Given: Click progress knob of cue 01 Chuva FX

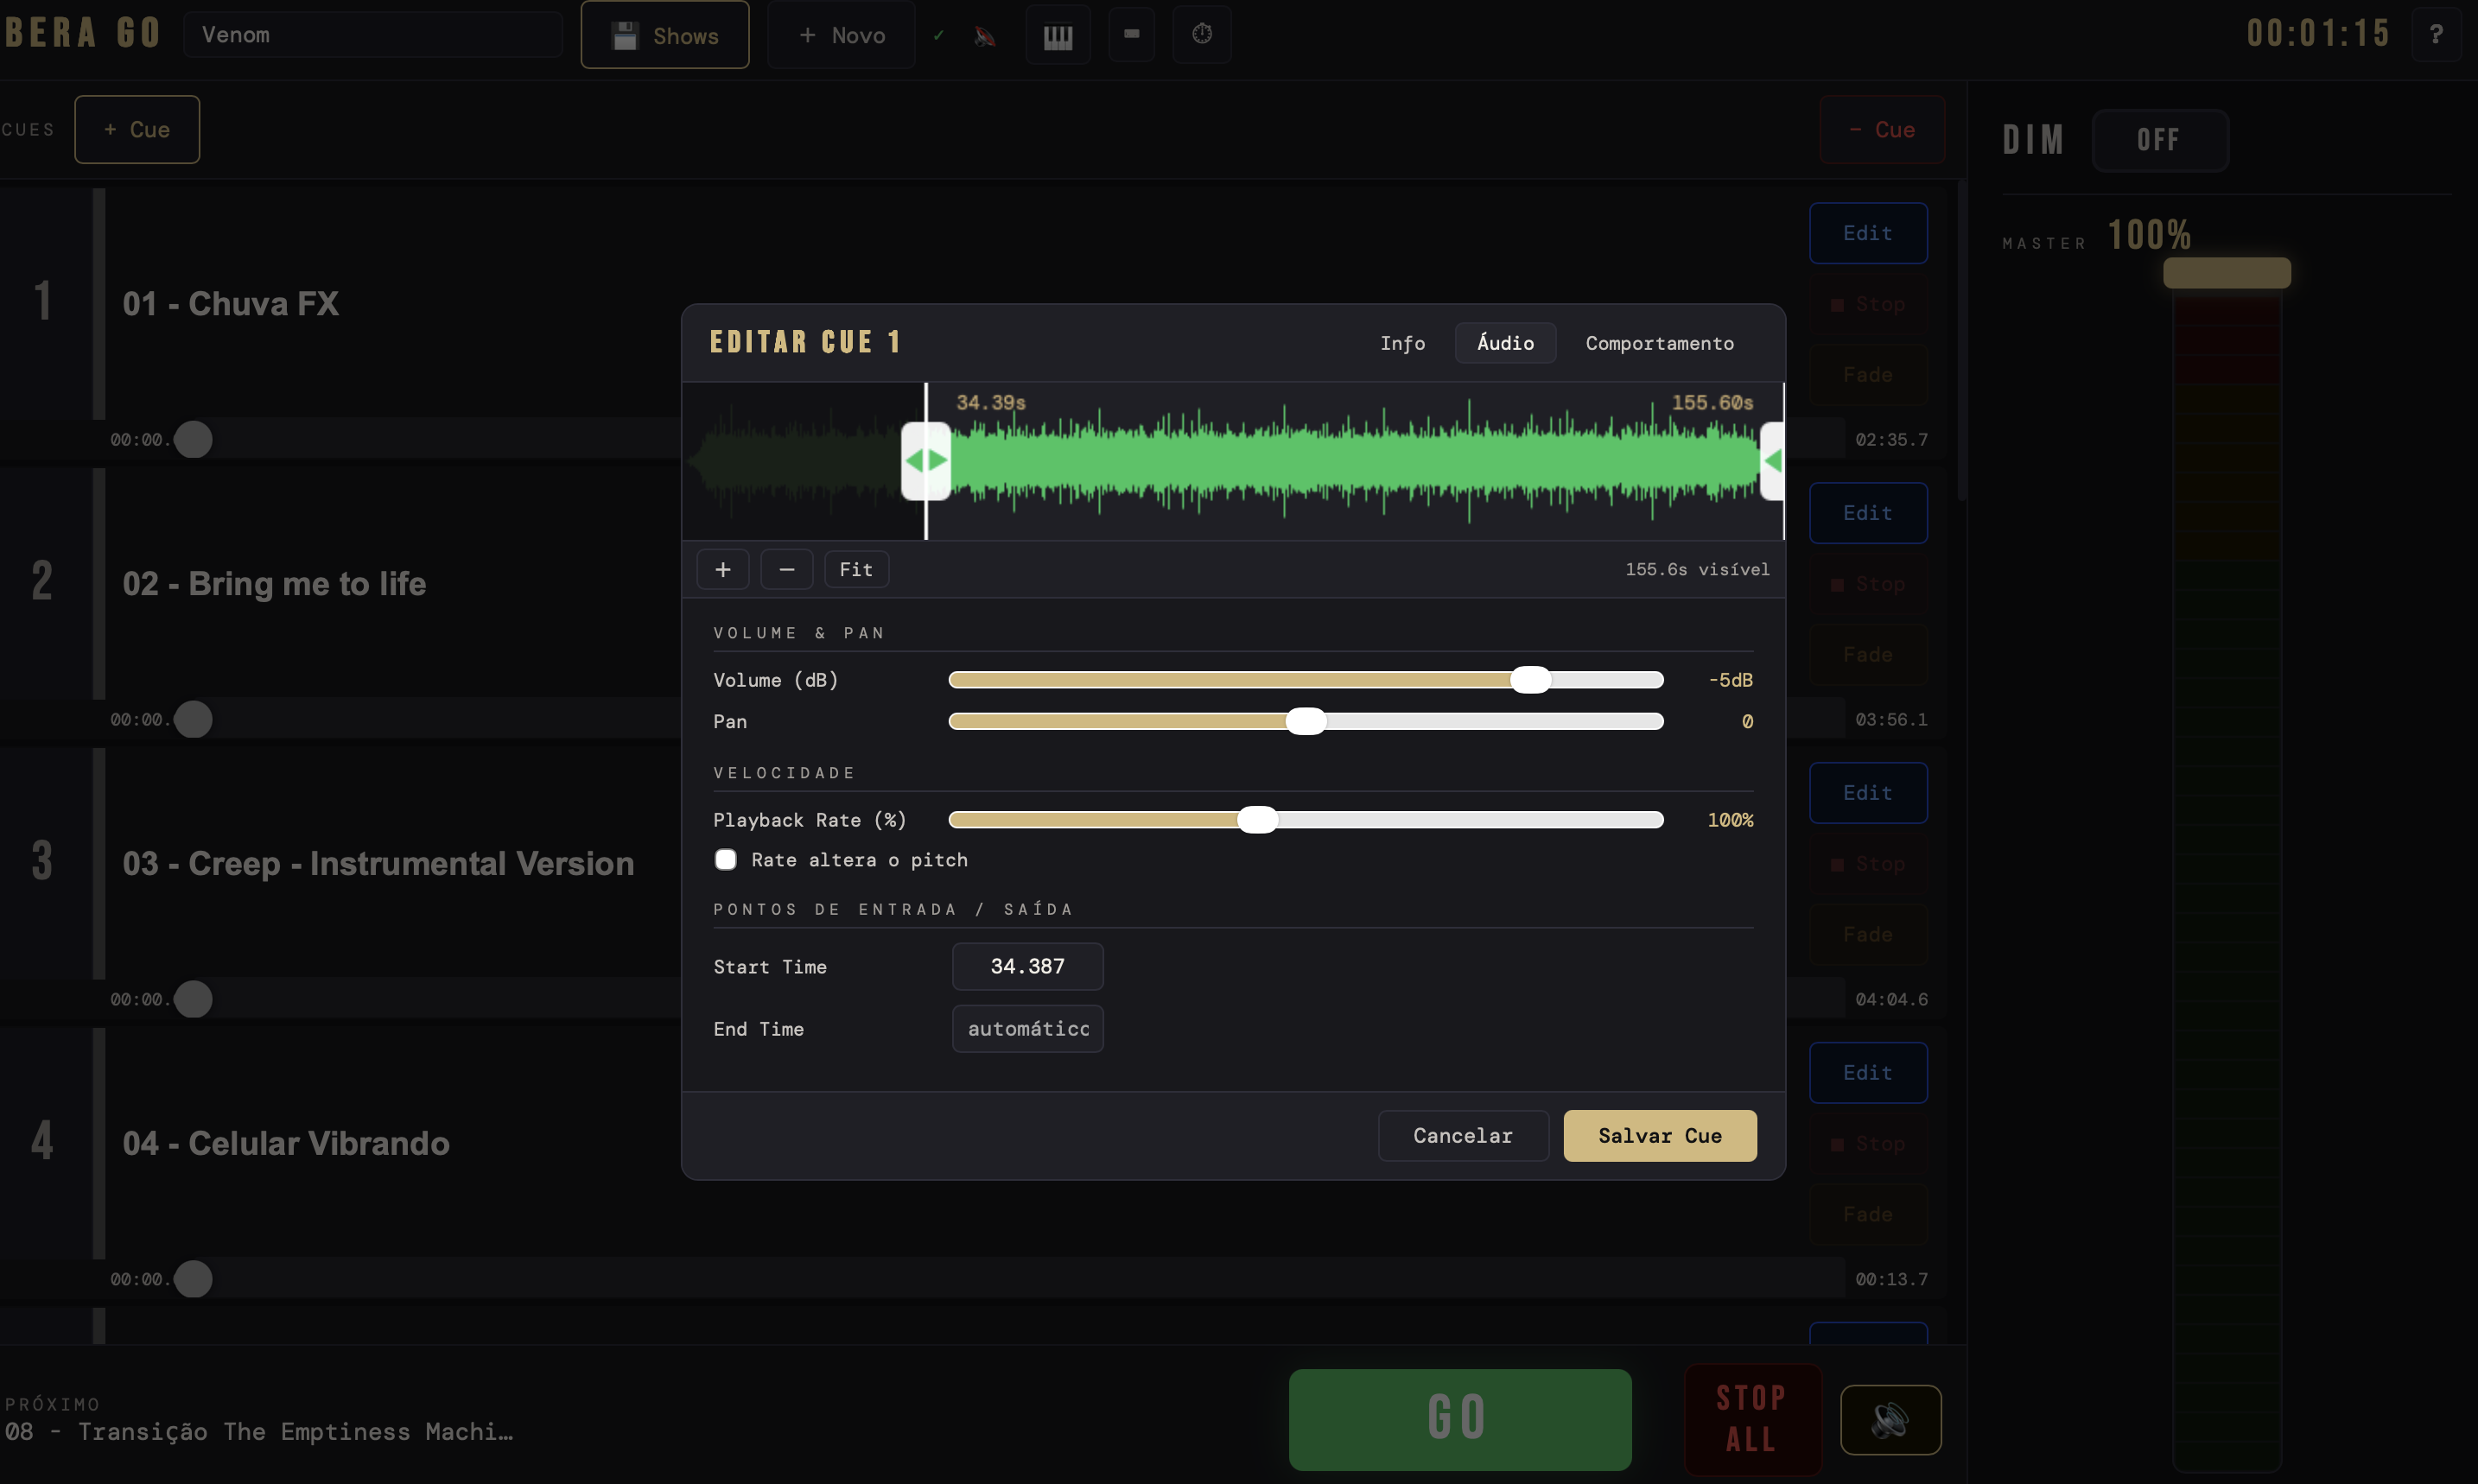Looking at the screenshot, I should click(193, 439).
